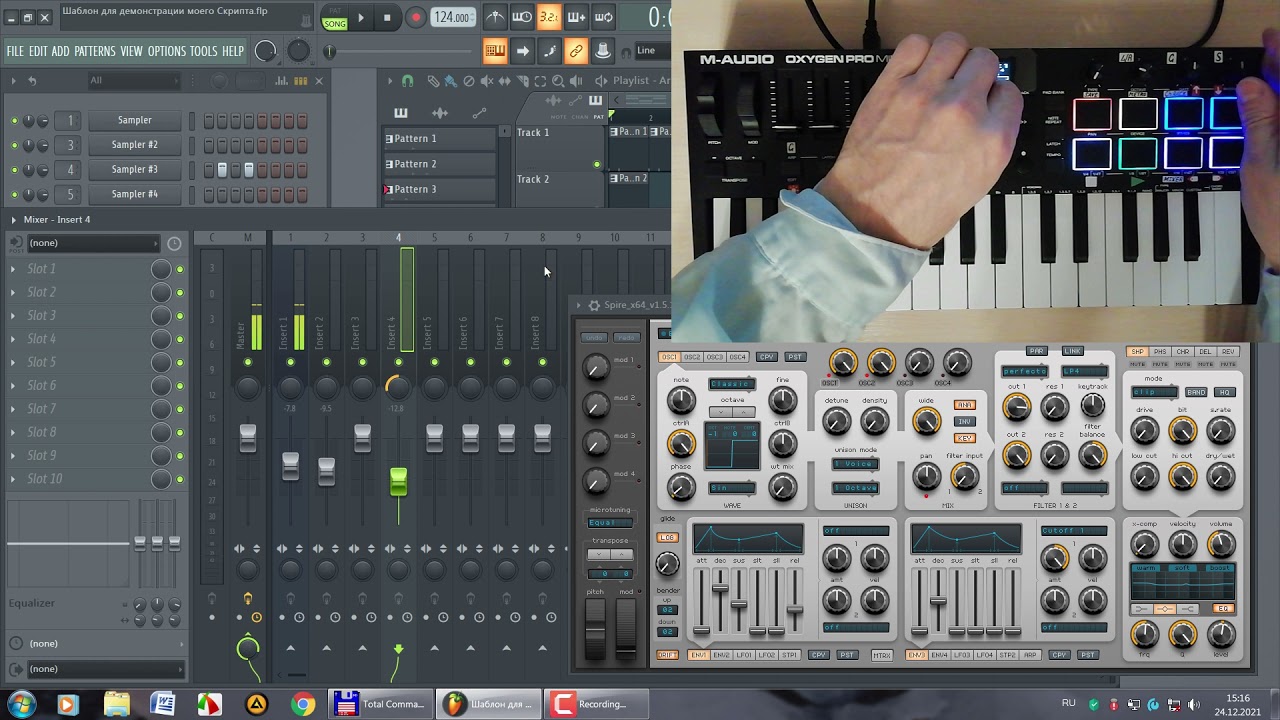This screenshot has height=720, width=1280.
Task: Select the Playlist slice tool
Action: (522, 81)
